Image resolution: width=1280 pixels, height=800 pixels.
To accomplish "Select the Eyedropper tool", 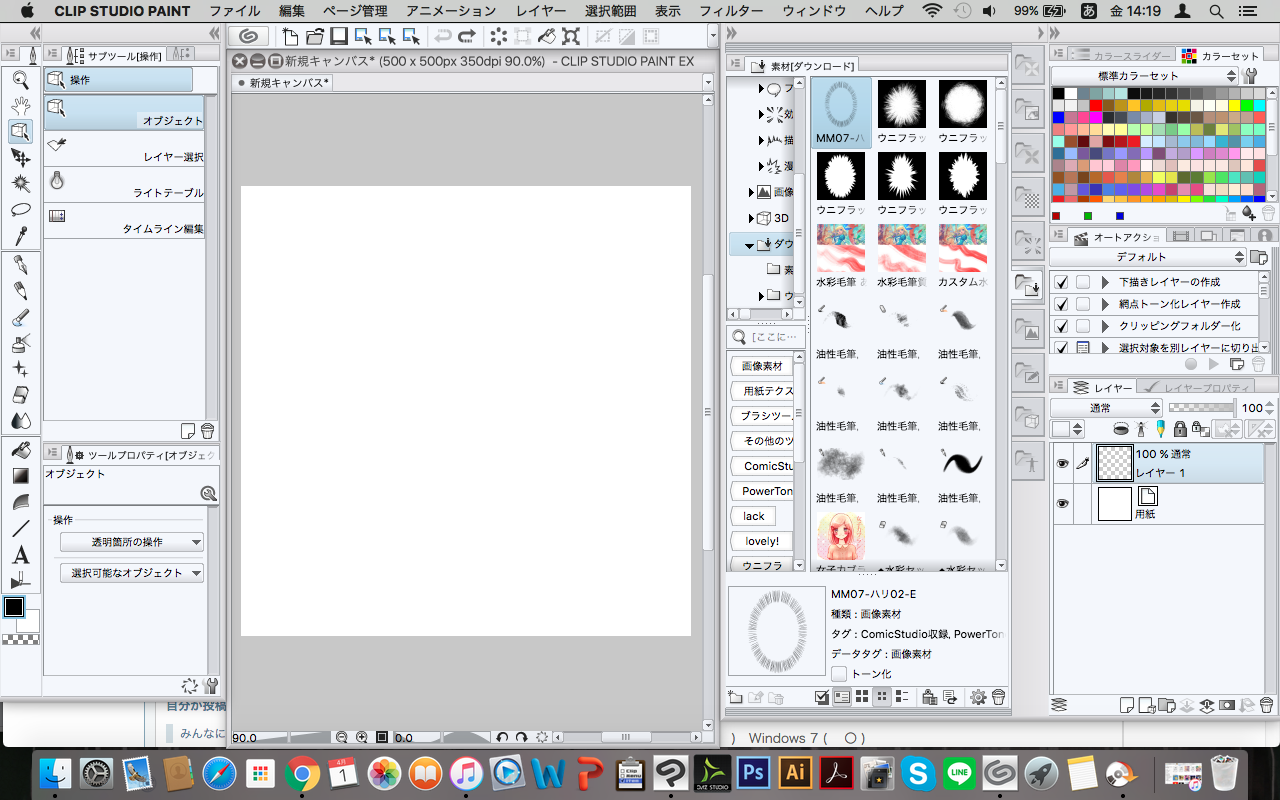I will pos(20,236).
